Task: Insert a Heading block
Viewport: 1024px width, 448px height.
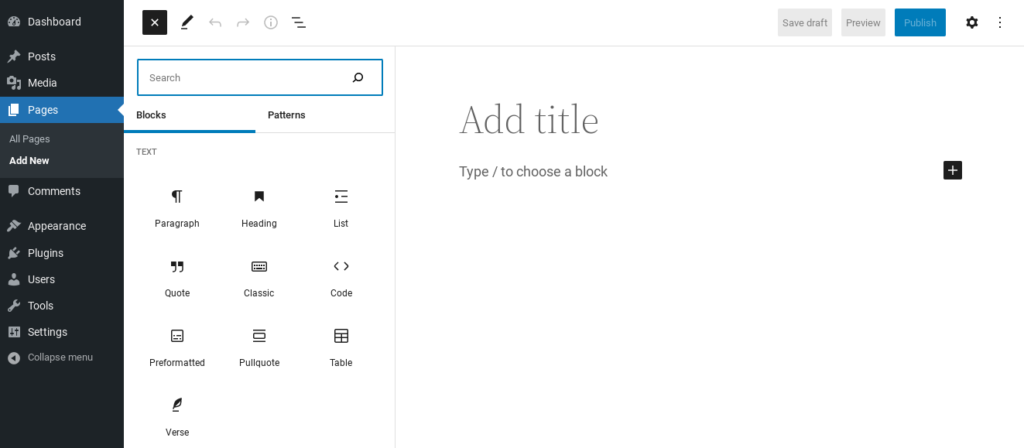Action: tap(259, 208)
